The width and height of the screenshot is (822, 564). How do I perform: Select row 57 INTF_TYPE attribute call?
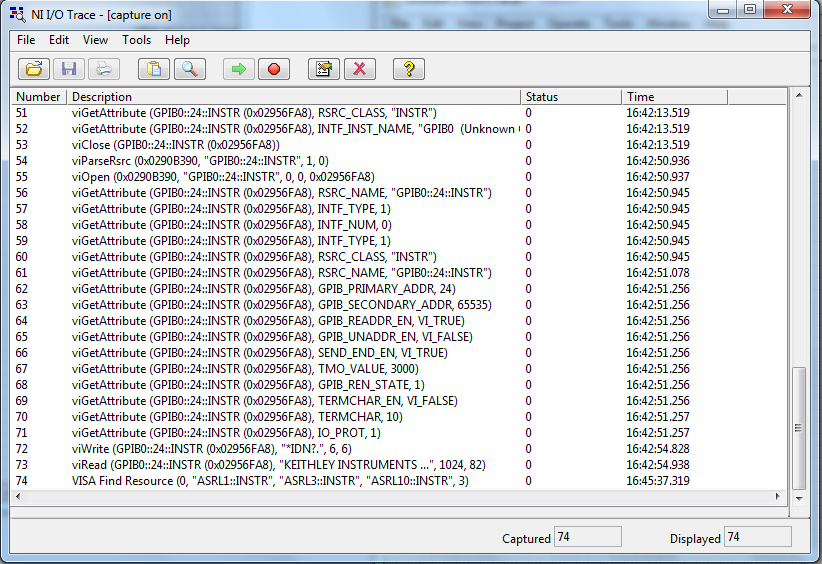point(398,209)
